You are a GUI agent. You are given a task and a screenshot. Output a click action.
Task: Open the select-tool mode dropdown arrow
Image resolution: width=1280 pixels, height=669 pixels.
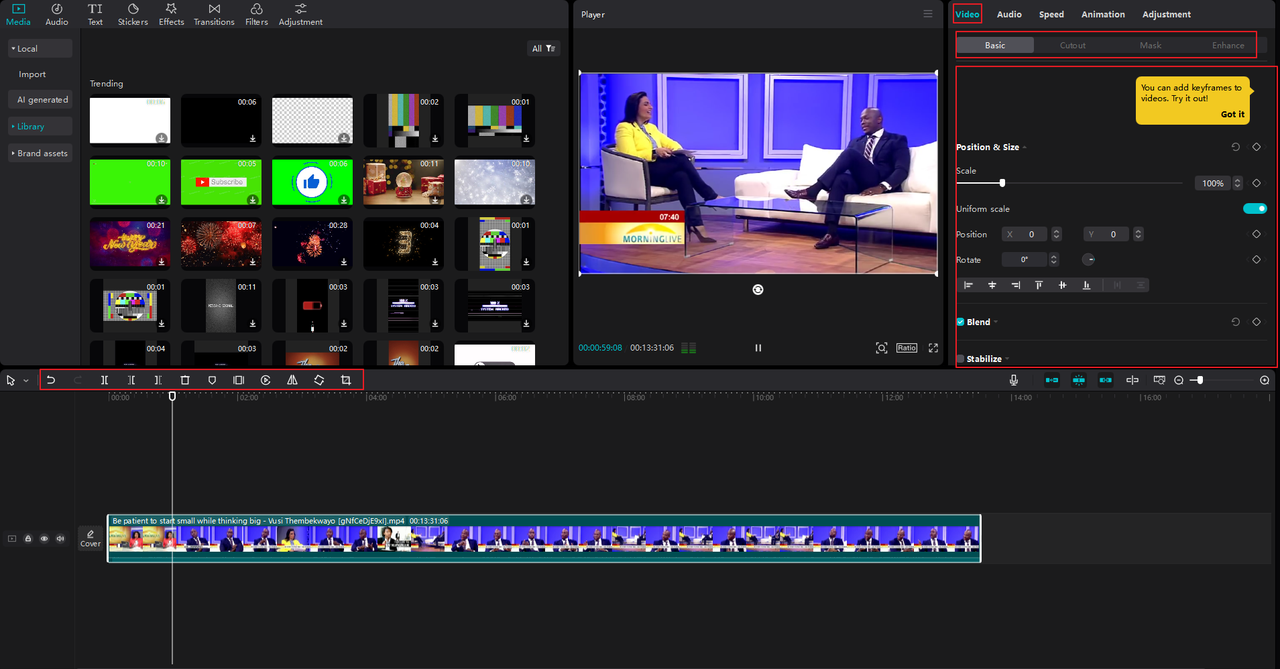(x=26, y=381)
